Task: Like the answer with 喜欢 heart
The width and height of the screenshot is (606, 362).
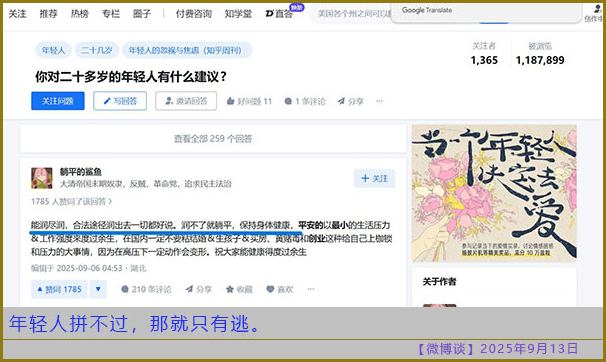Action: [x=280, y=289]
